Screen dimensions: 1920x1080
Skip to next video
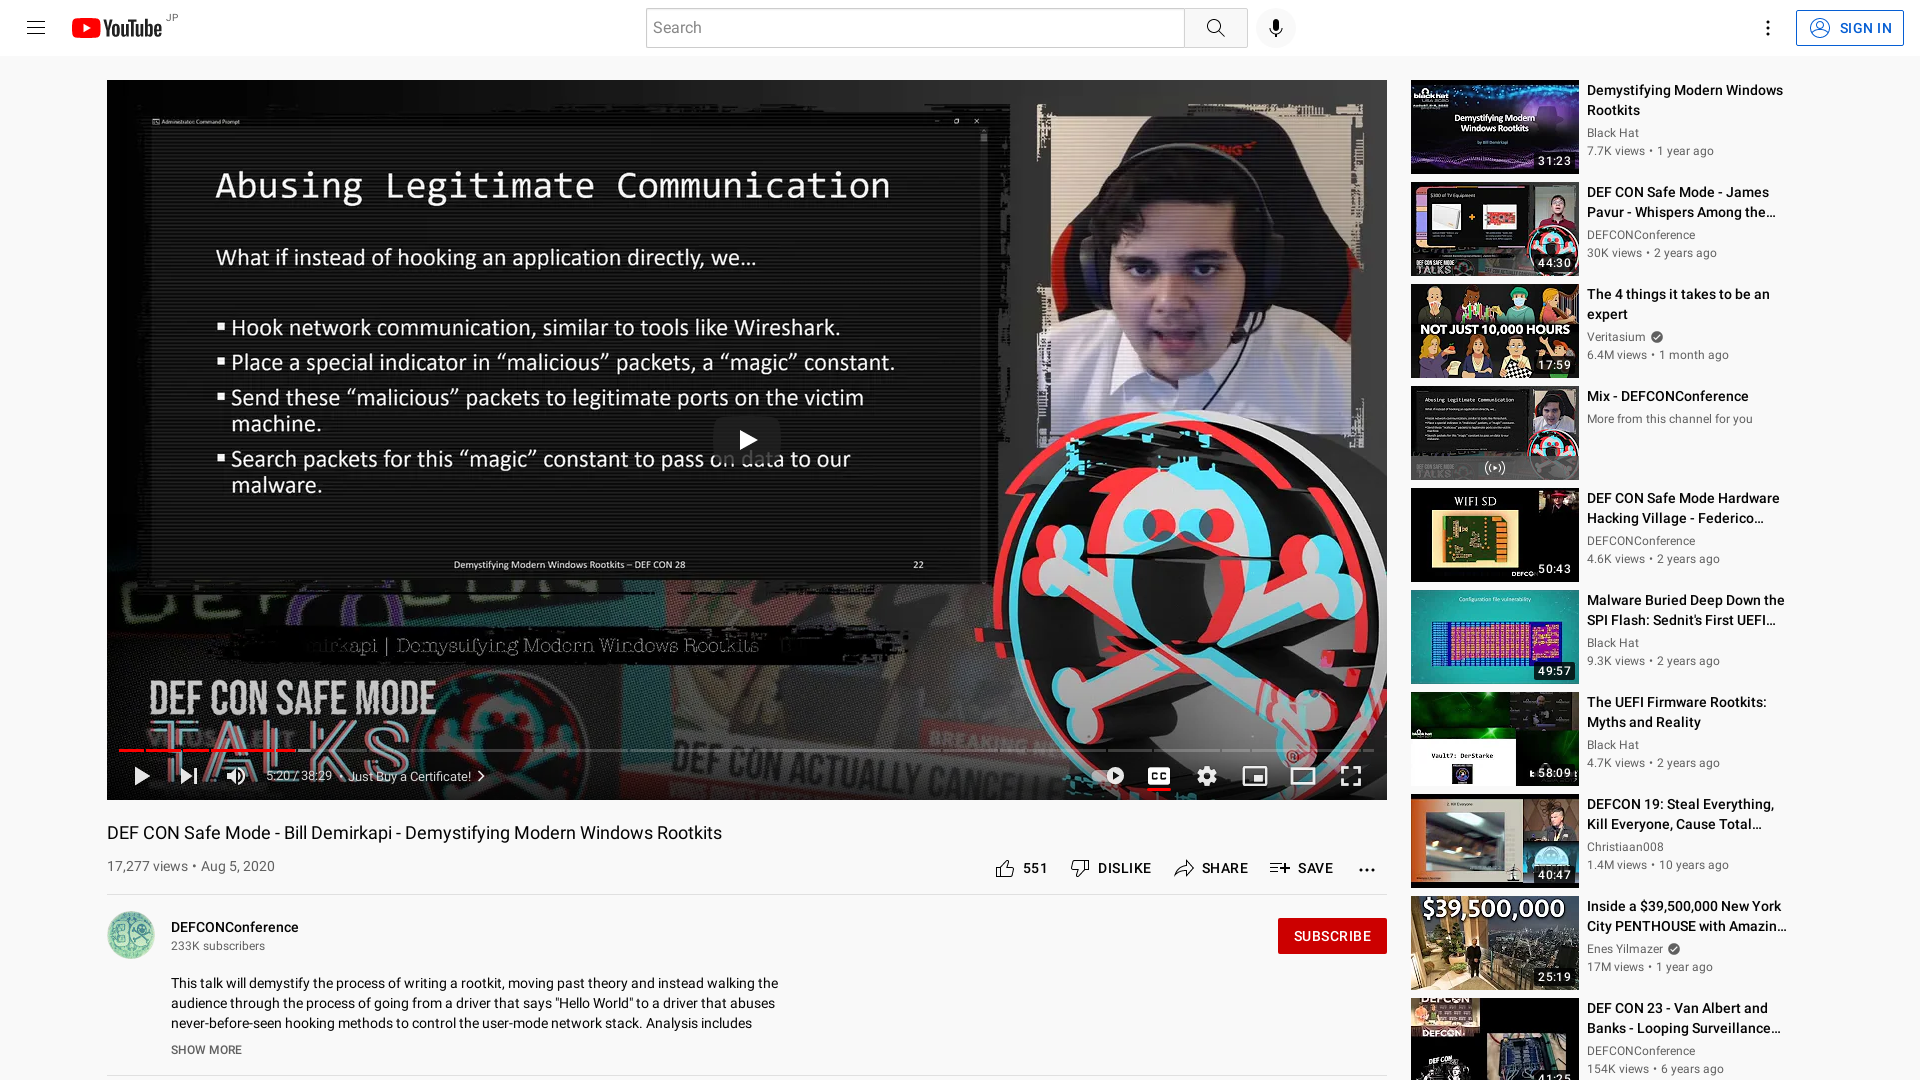[188, 776]
